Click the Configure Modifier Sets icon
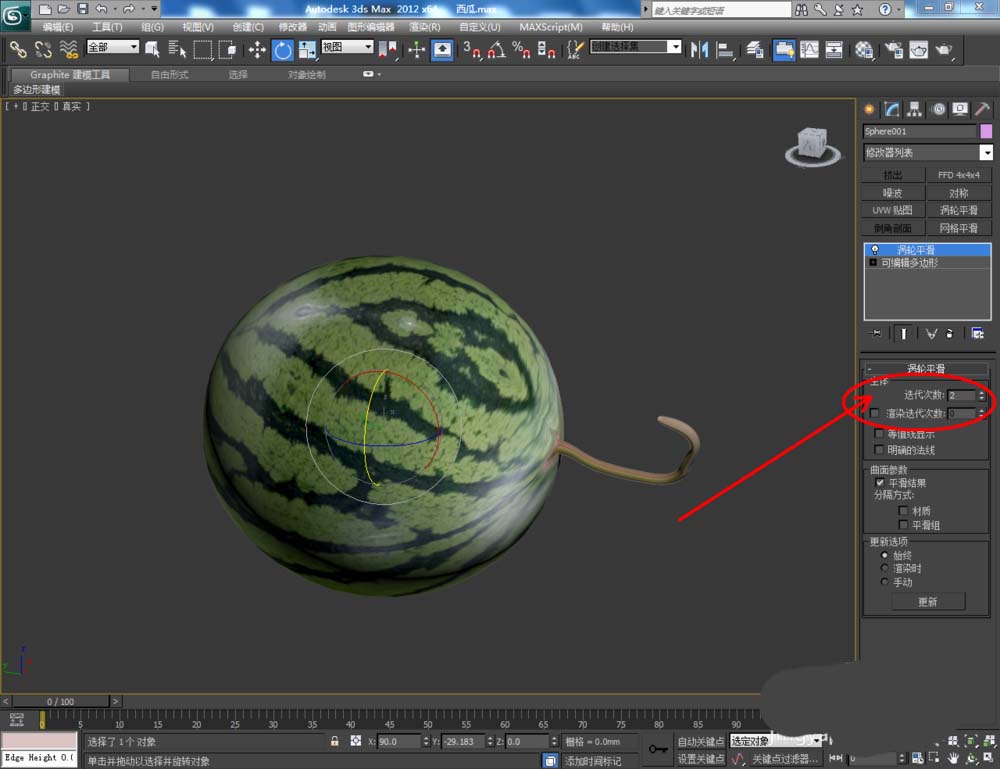 click(x=977, y=333)
